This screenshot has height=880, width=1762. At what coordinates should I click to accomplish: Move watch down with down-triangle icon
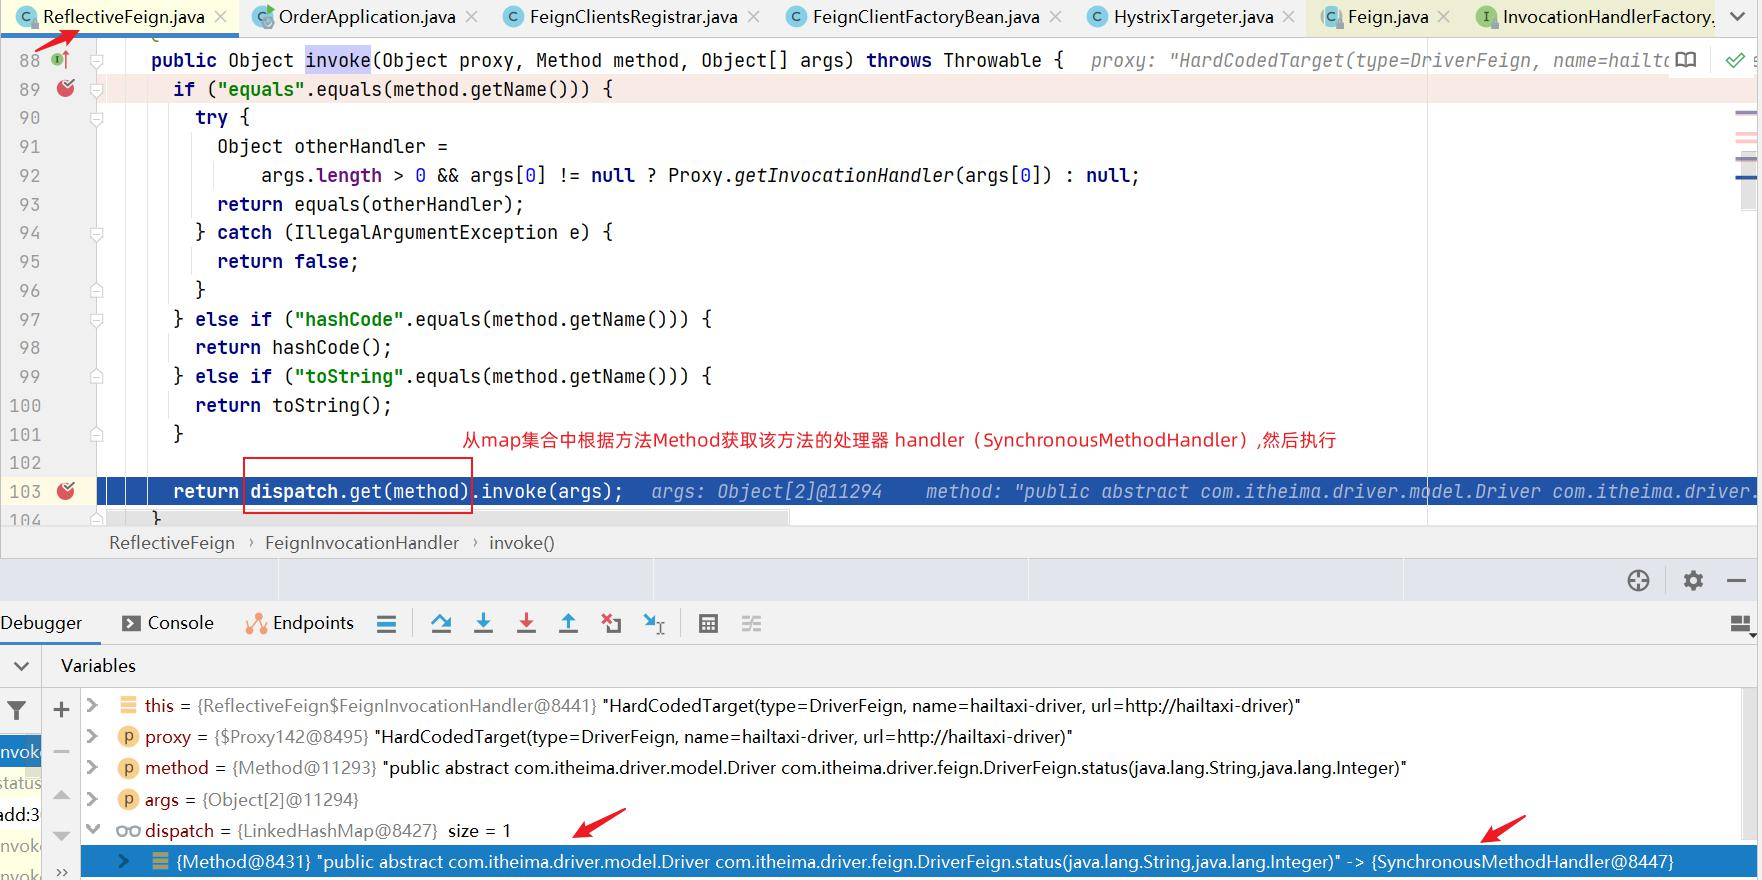61,835
